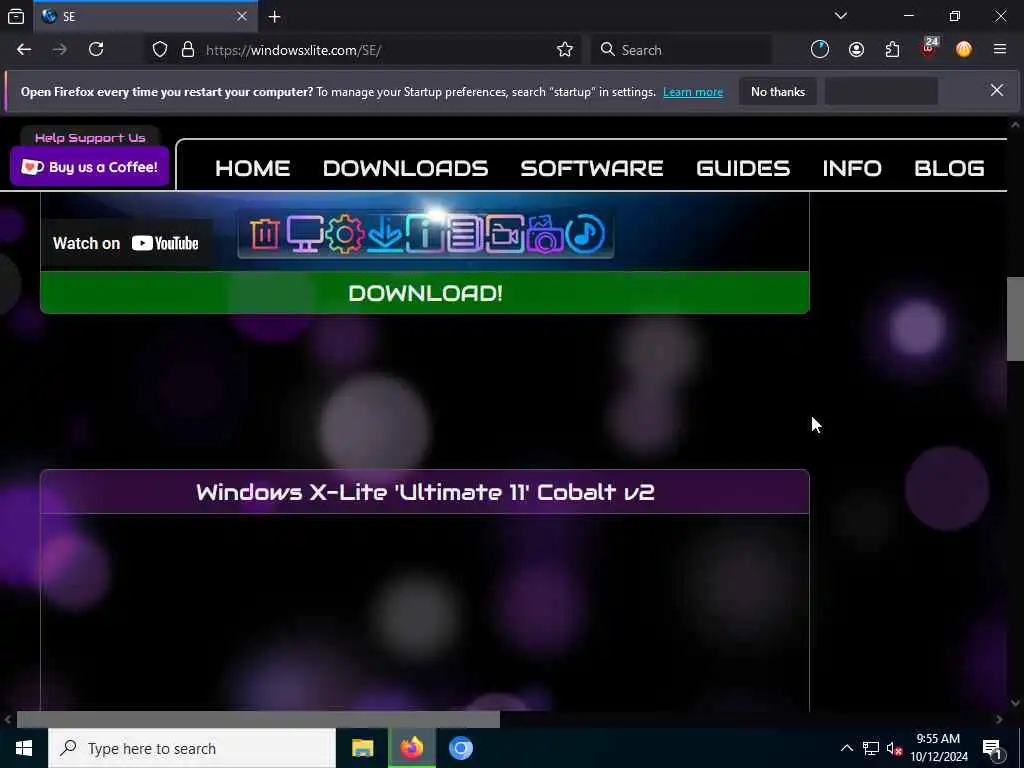Expand the list all tabs chevron
1024x768 pixels.
tap(841, 16)
